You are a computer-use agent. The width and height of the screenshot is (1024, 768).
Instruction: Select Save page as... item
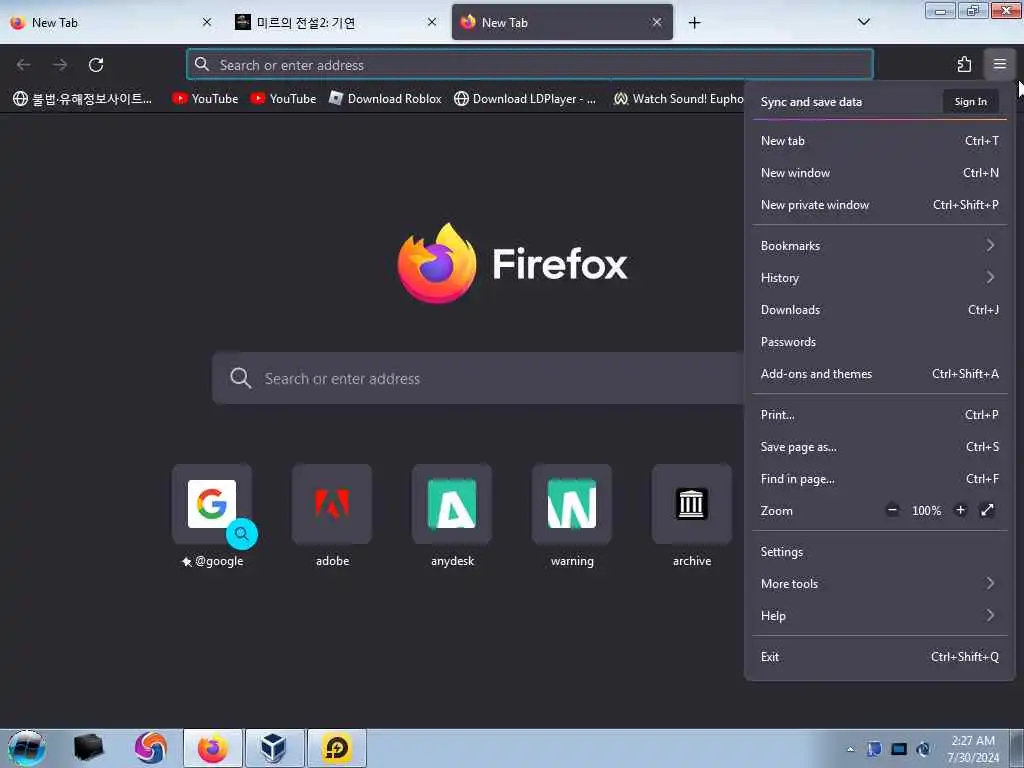(880, 447)
